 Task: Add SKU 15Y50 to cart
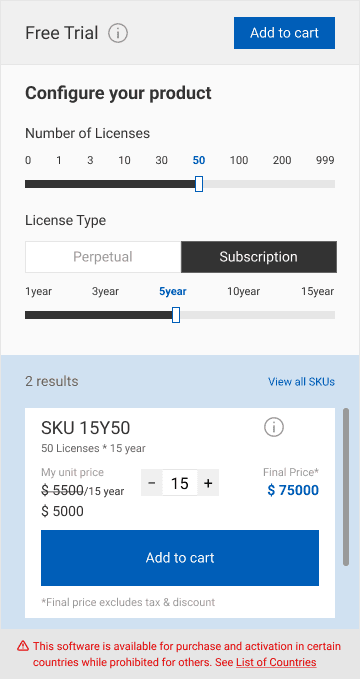180,558
